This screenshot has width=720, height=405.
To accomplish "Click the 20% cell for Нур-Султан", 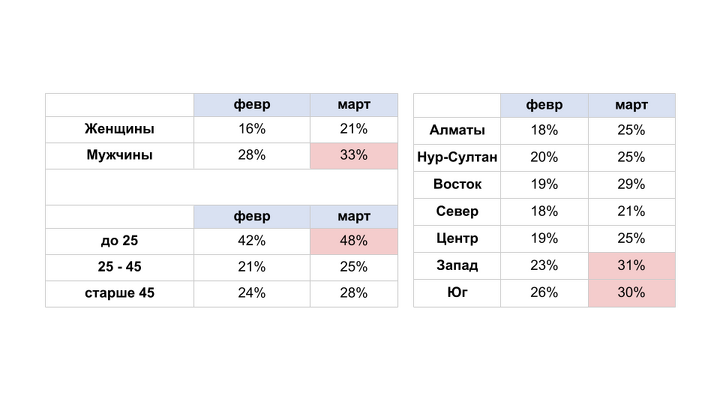I will tap(544, 158).
